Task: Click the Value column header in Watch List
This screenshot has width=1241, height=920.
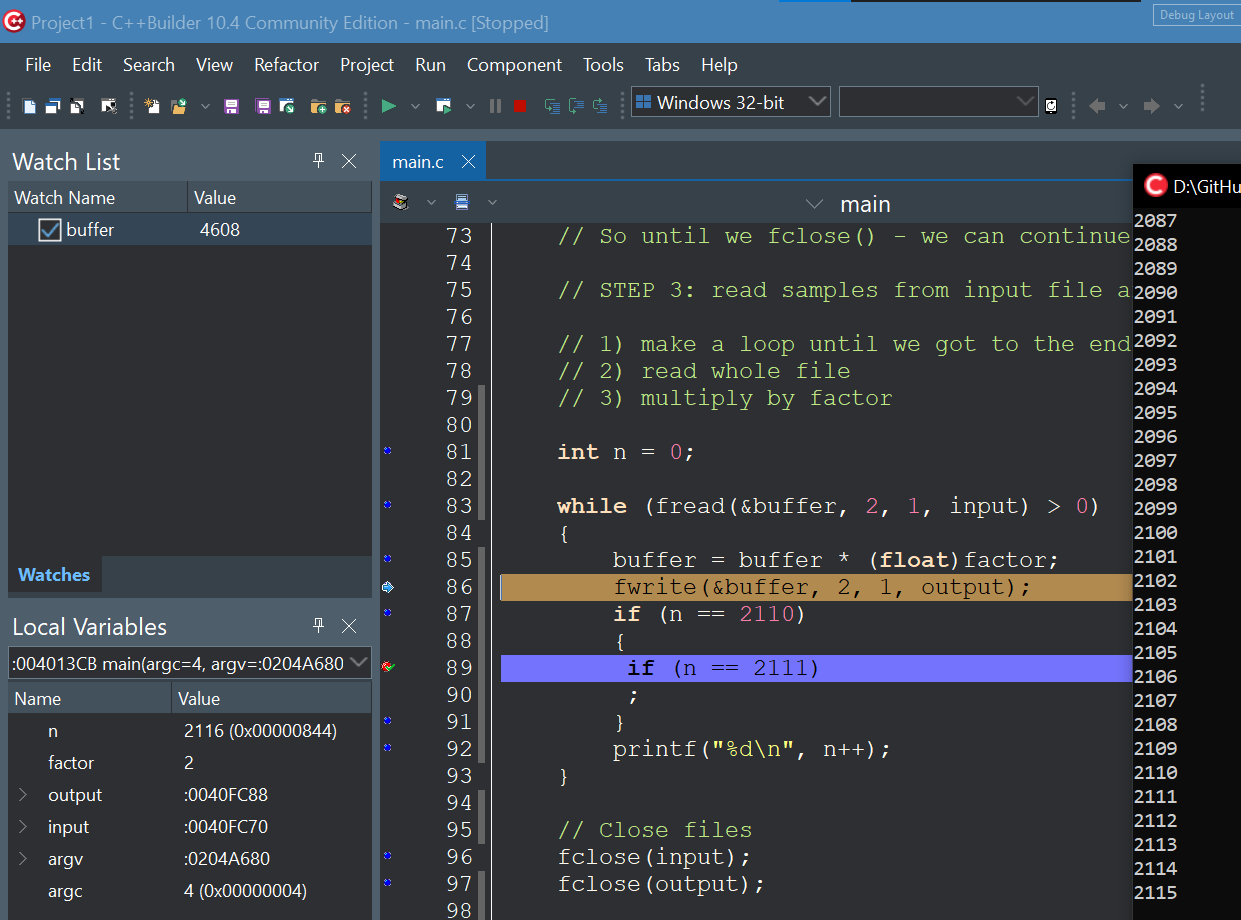Action: (215, 198)
